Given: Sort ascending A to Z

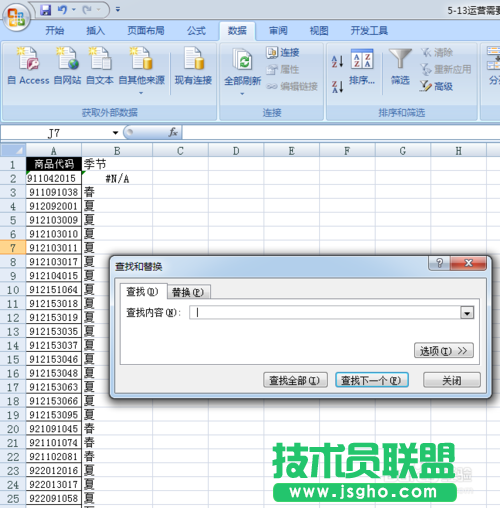Looking at the screenshot, I should point(337,61).
